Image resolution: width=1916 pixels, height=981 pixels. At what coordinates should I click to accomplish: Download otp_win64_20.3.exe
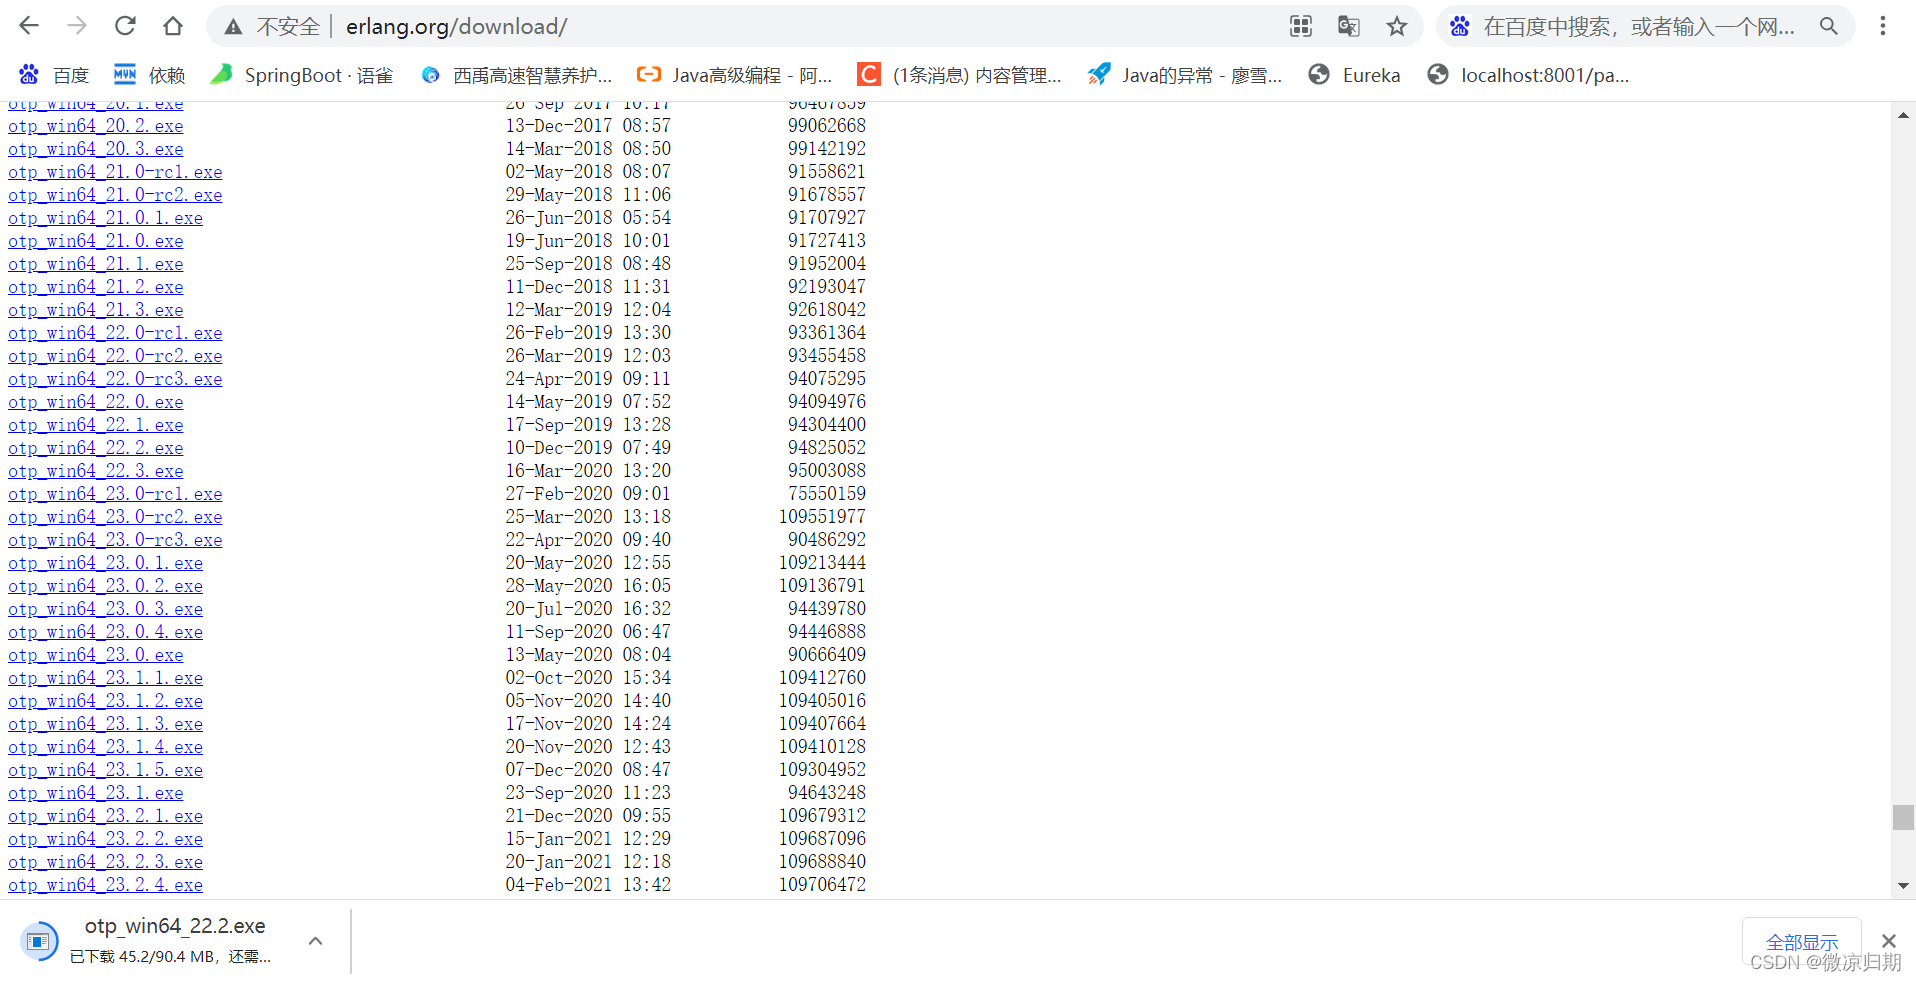tap(96, 149)
